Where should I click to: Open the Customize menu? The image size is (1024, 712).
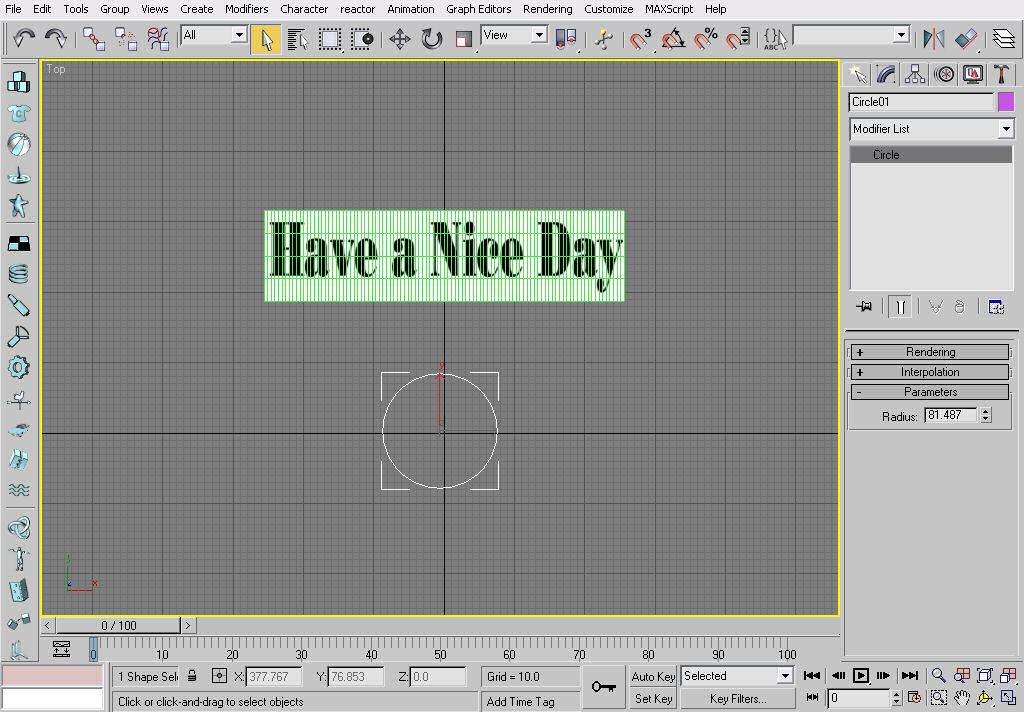pos(608,9)
